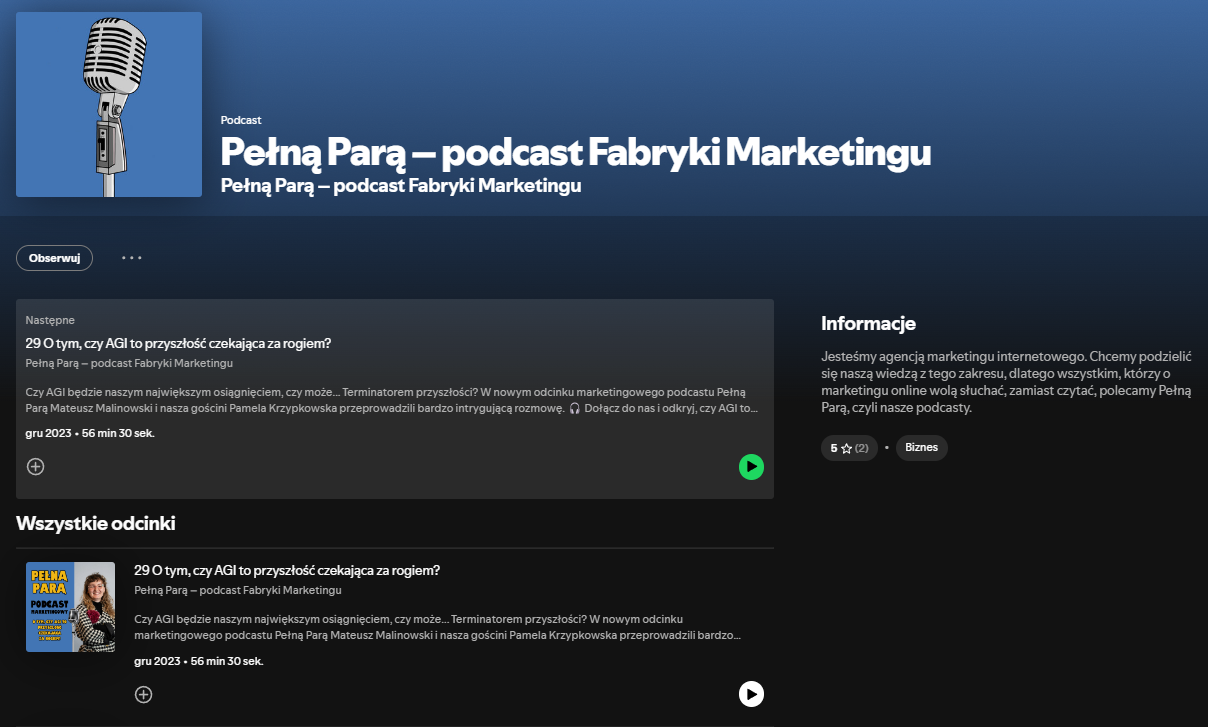The width and height of the screenshot is (1208, 727).
Task: Add episode in Wszystkie odcinki list to library
Action: click(143, 695)
